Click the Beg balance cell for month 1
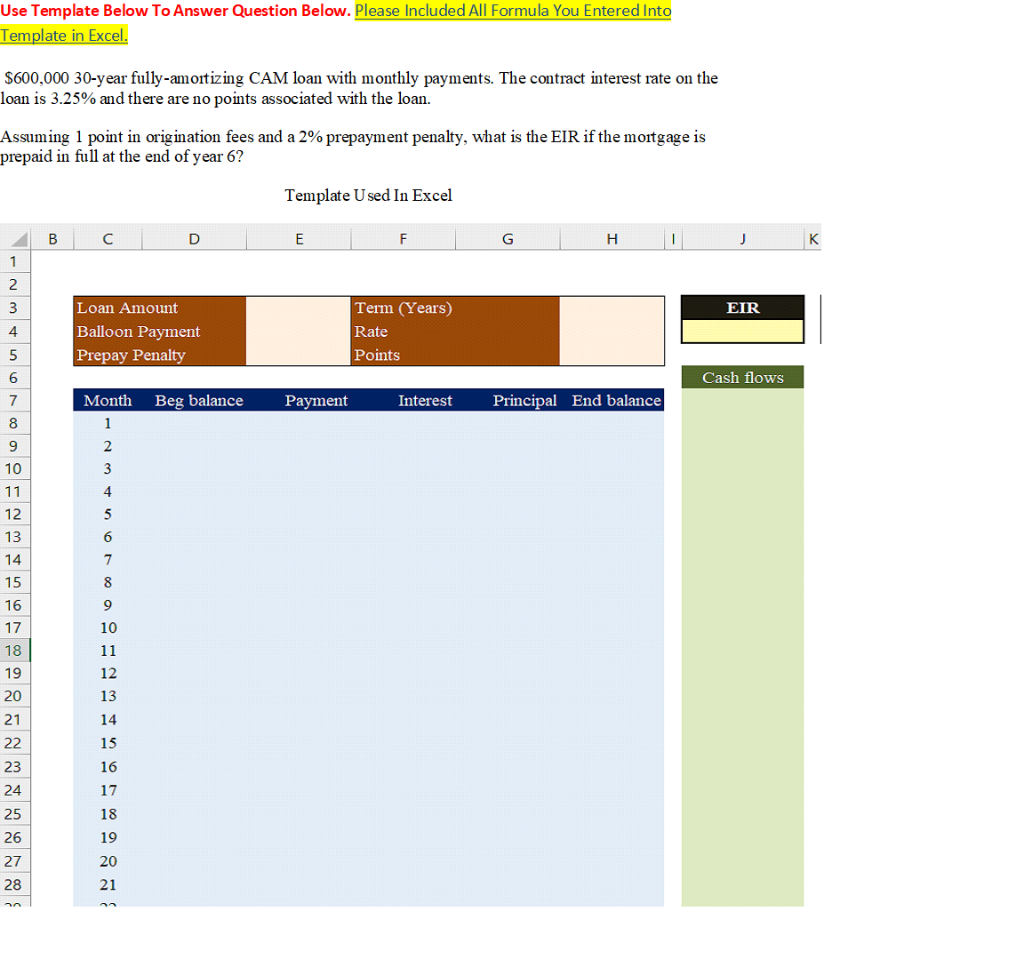 (x=194, y=423)
